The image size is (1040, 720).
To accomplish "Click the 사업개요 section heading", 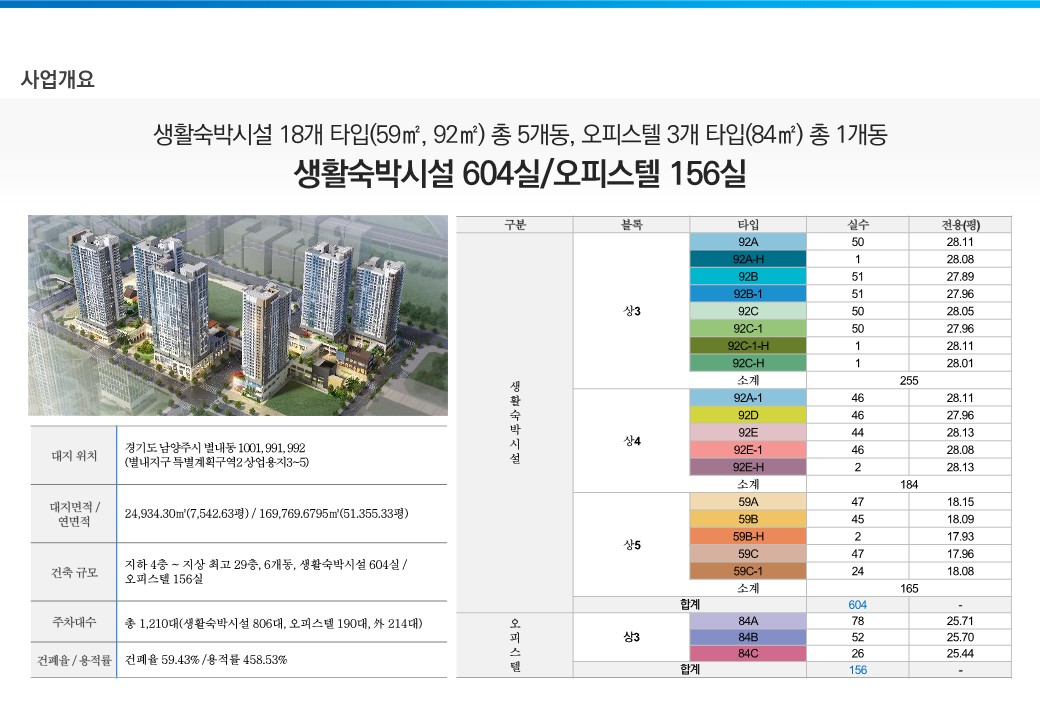I will point(57,80).
